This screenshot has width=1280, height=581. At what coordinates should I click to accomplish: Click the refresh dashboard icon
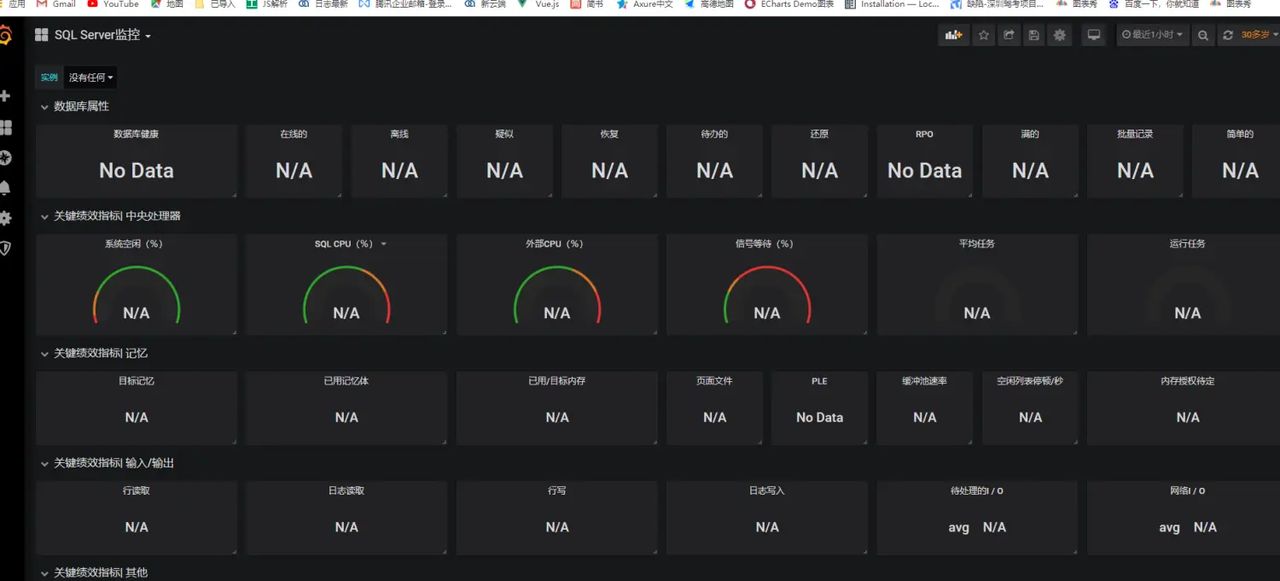click(1228, 34)
